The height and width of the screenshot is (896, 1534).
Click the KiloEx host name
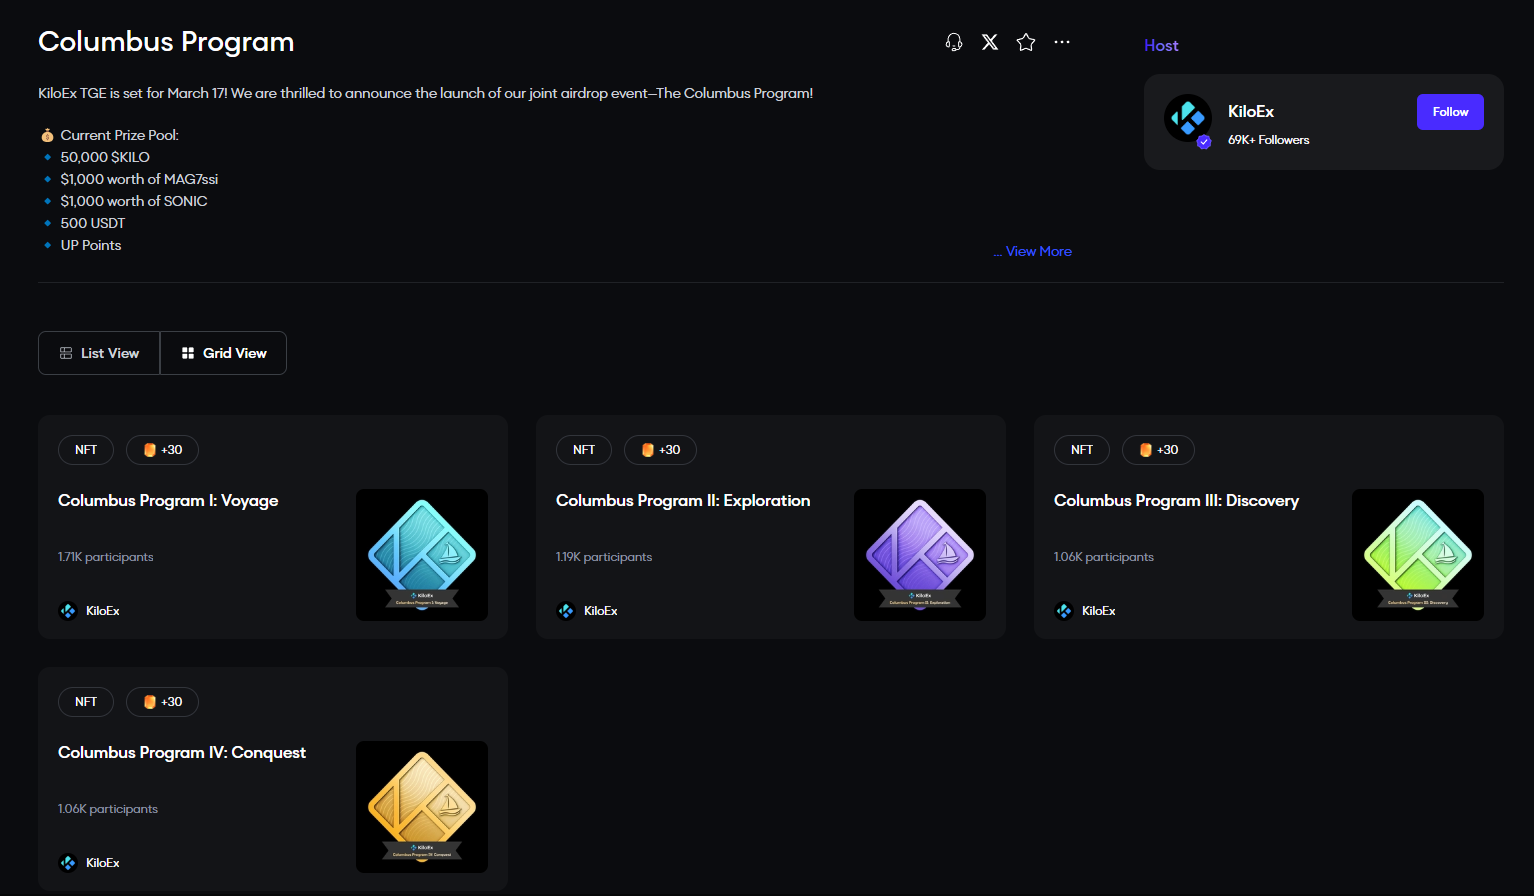click(1250, 111)
